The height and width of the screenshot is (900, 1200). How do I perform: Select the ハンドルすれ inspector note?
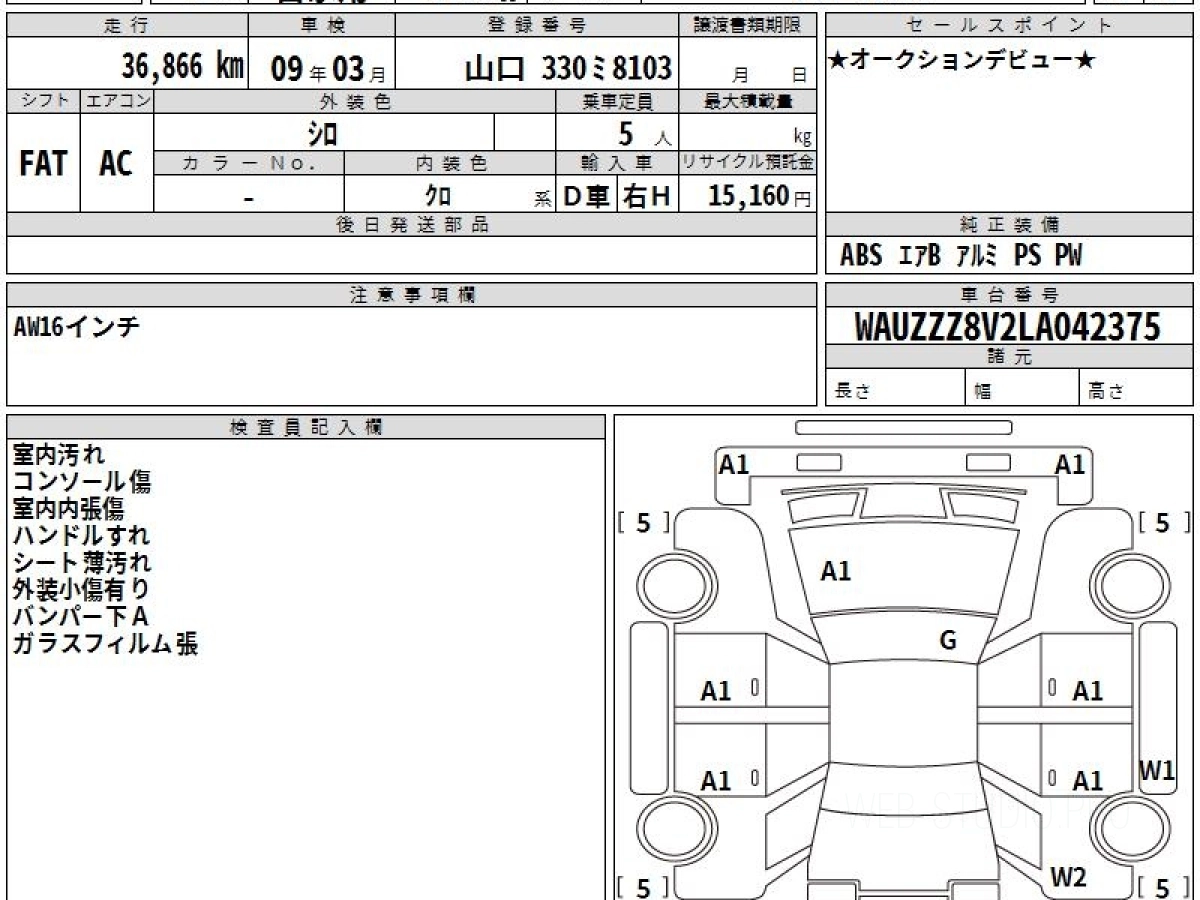82,537
